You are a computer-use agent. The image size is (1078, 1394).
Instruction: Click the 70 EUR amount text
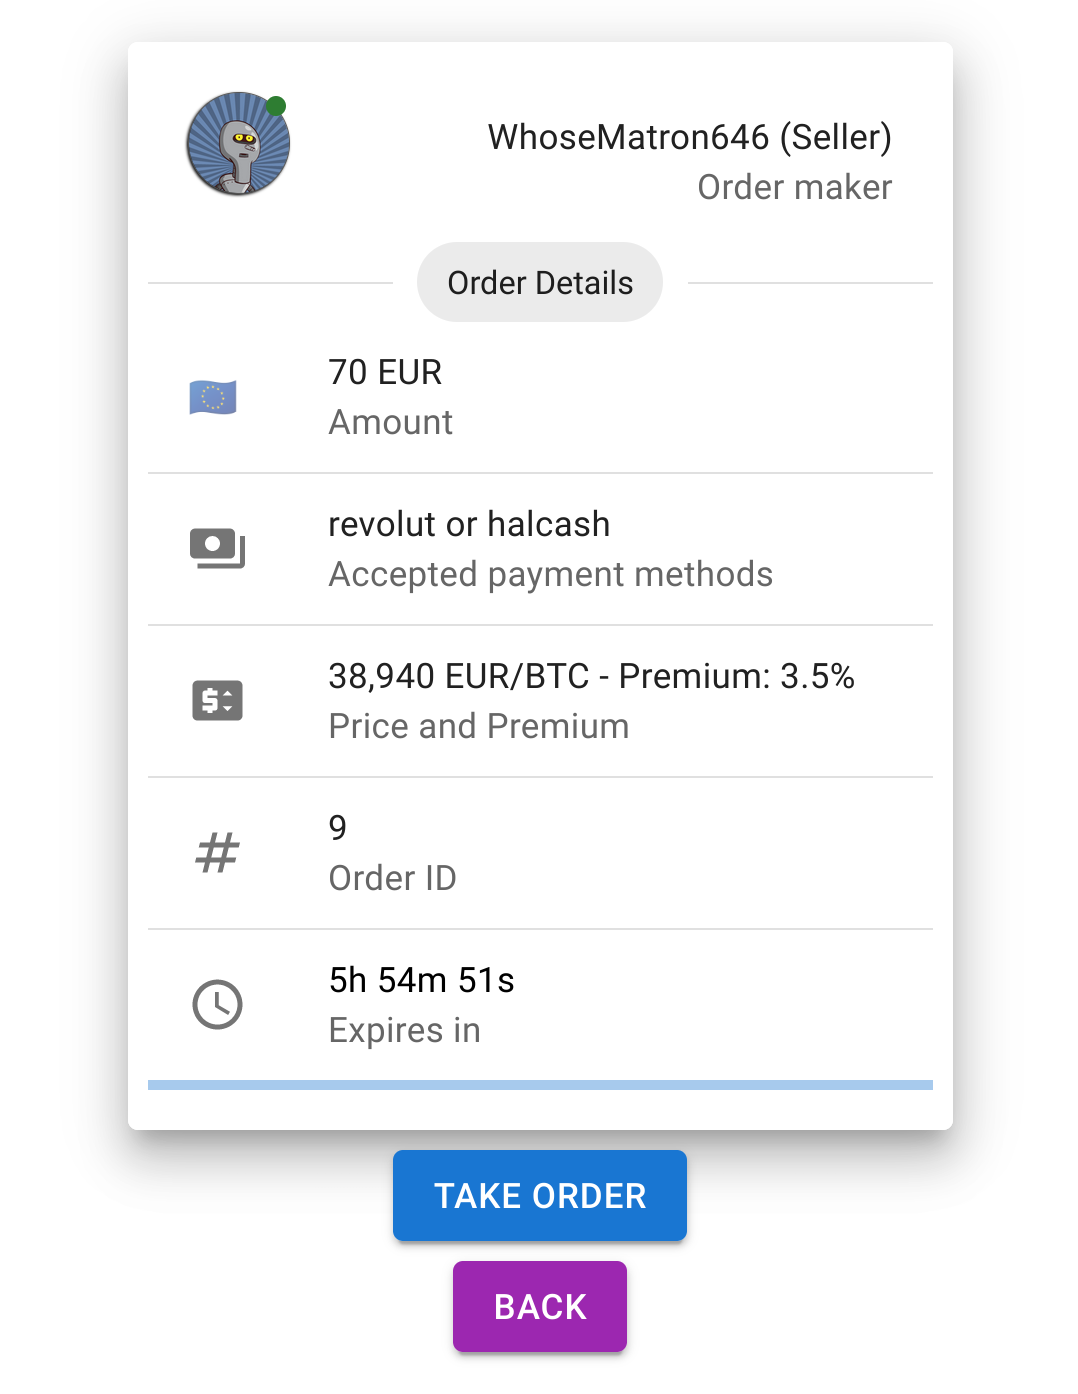coord(385,372)
